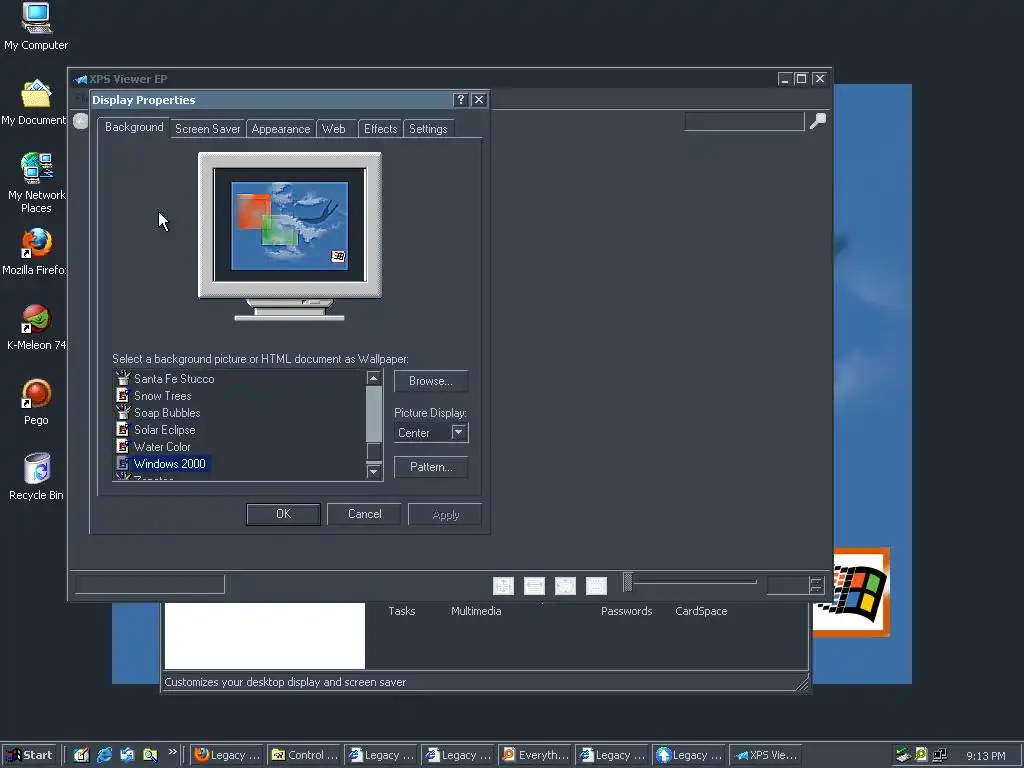1024x768 pixels.
Task: Click the Passwords item in Control Panel
Action: click(626, 611)
